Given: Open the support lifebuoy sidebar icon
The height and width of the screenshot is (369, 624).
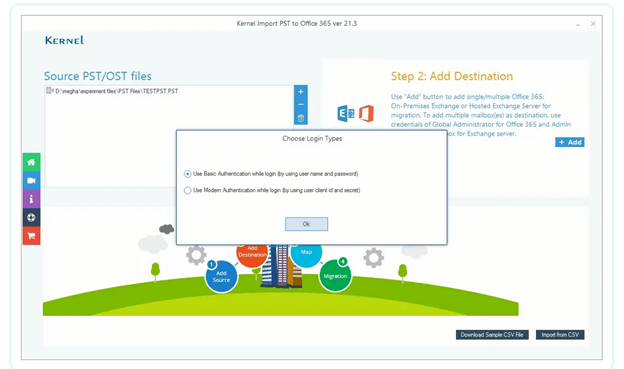Looking at the screenshot, I should [31, 217].
